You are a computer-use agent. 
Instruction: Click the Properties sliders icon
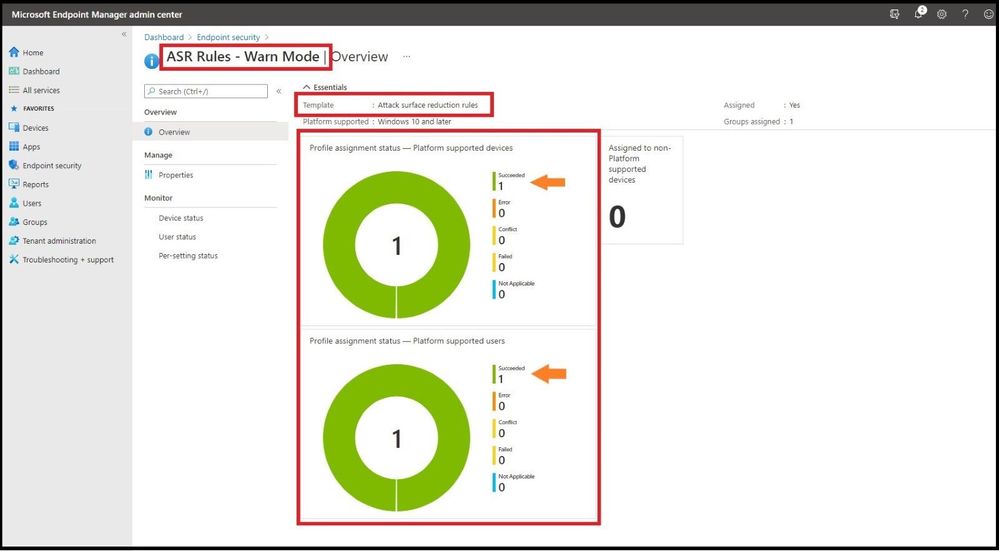[x=148, y=175]
